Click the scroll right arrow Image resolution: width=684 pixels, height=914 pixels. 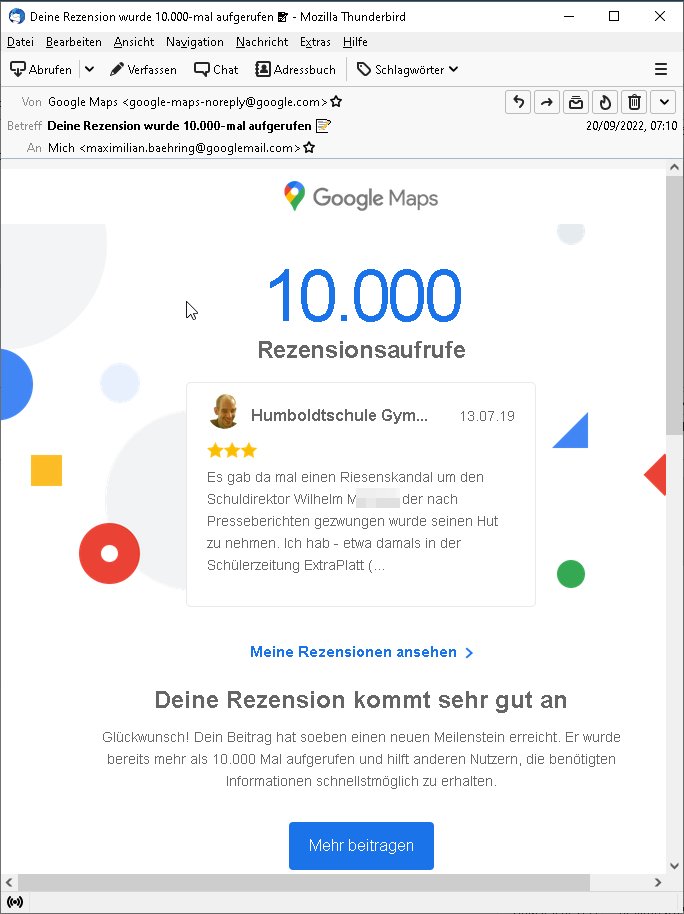pos(658,883)
